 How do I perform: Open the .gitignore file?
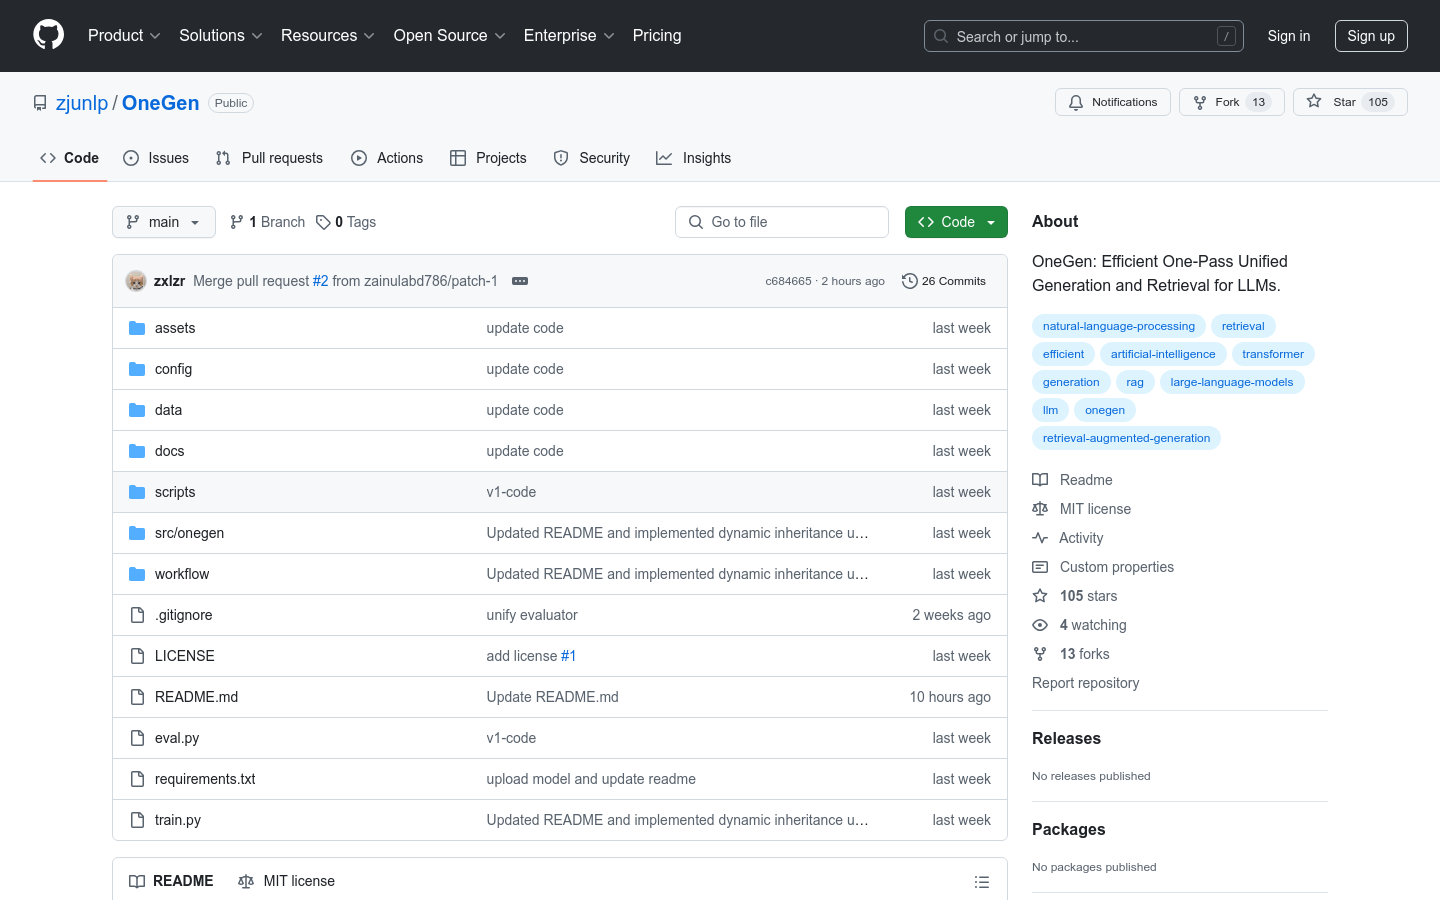tap(183, 615)
